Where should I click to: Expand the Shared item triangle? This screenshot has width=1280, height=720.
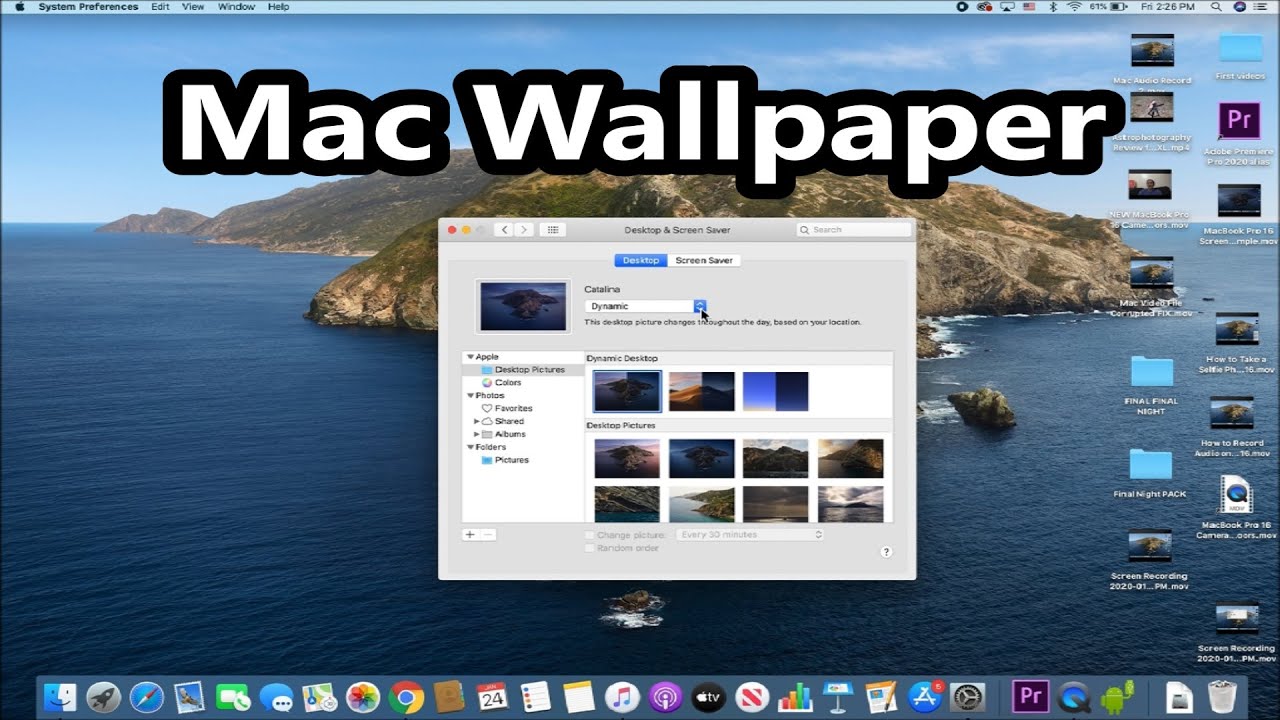click(x=477, y=422)
